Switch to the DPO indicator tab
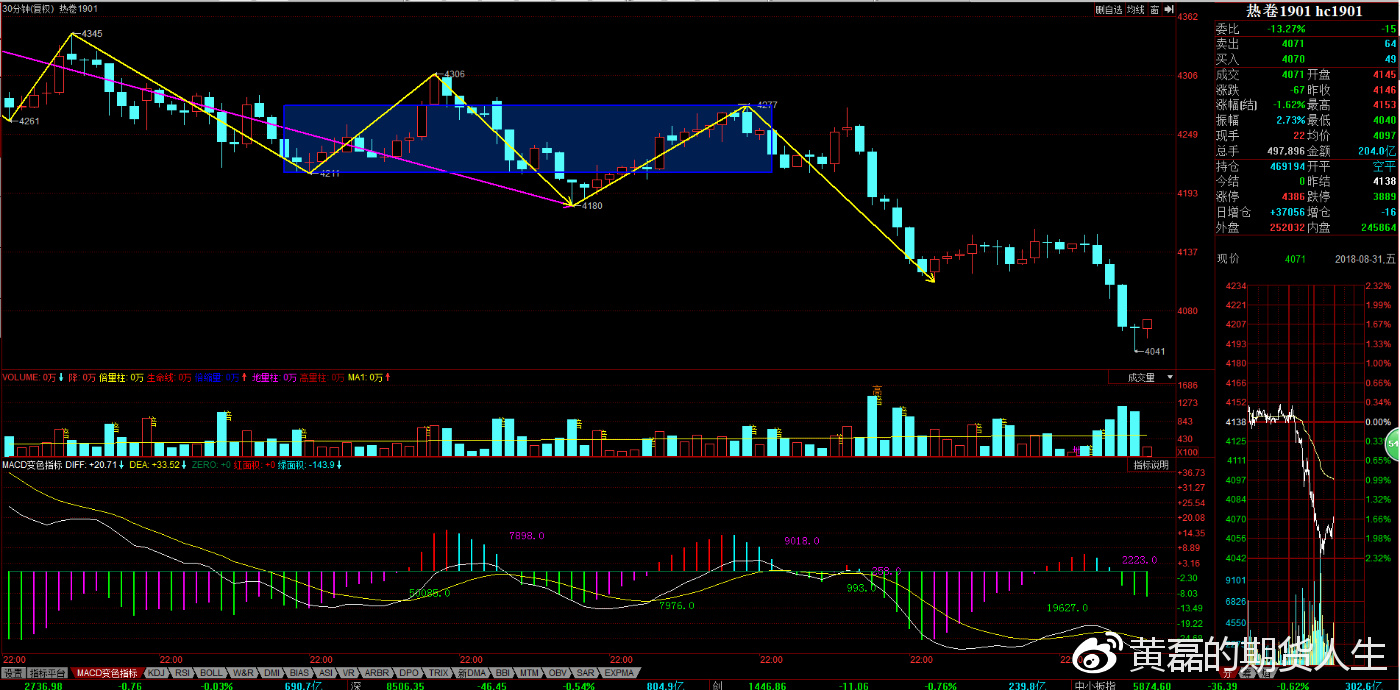Image resolution: width=1400 pixels, height=690 pixels. click(408, 673)
